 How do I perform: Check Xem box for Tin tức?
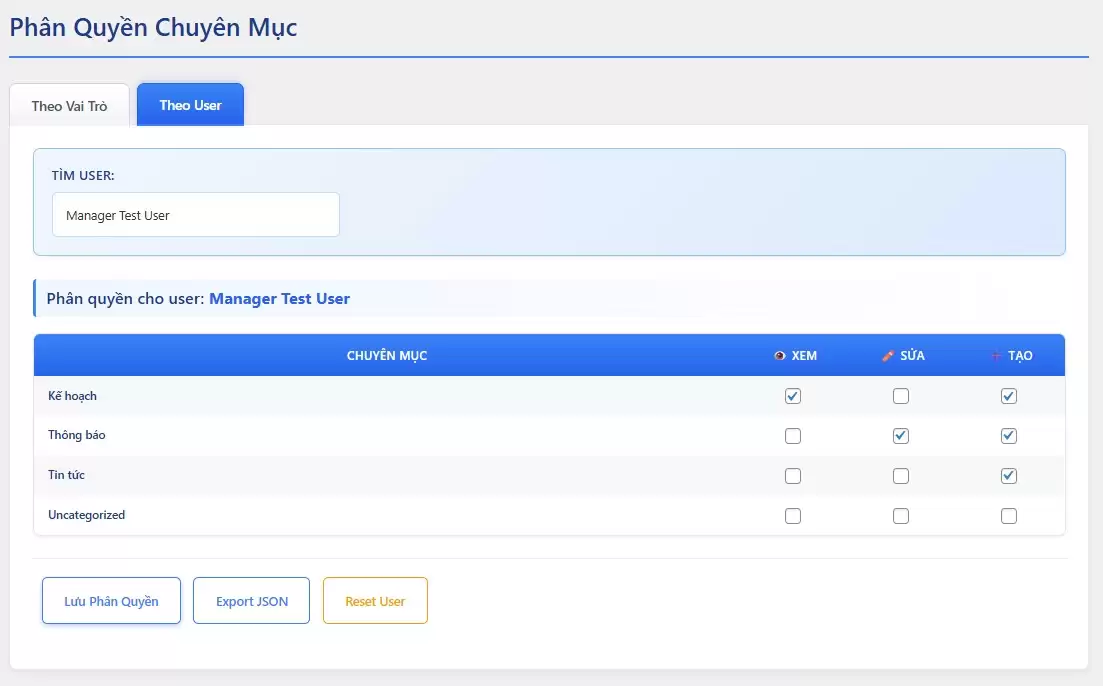793,476
